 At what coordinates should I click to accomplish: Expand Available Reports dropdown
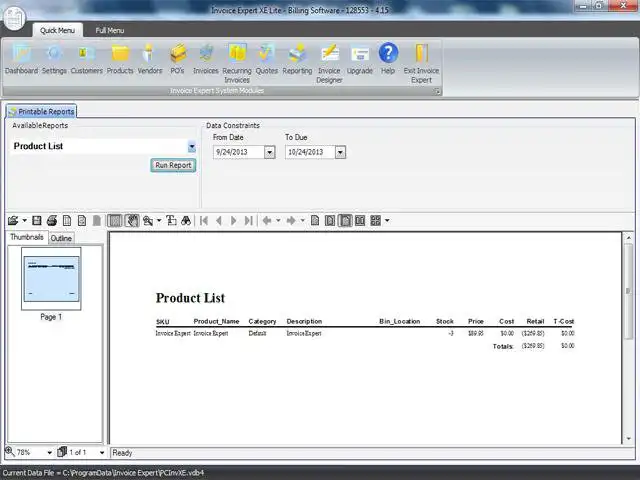pyautogui.click(x=191, y=147)
